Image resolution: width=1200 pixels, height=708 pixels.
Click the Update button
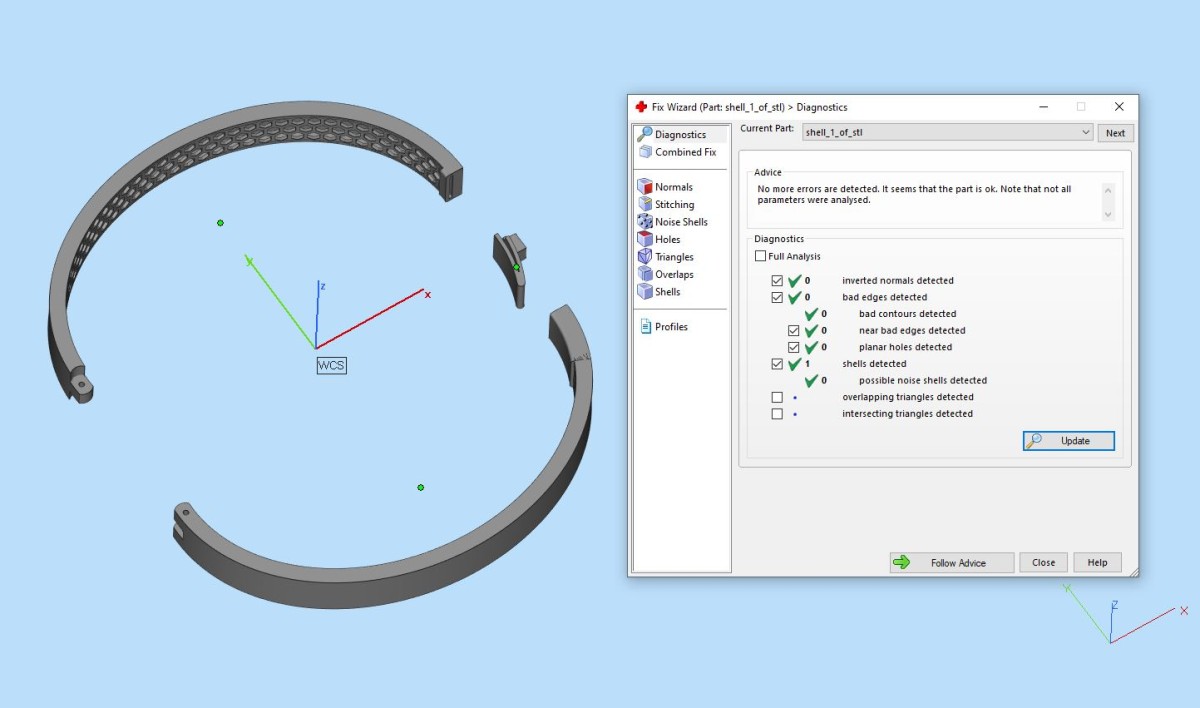[x=1068, y=441]
